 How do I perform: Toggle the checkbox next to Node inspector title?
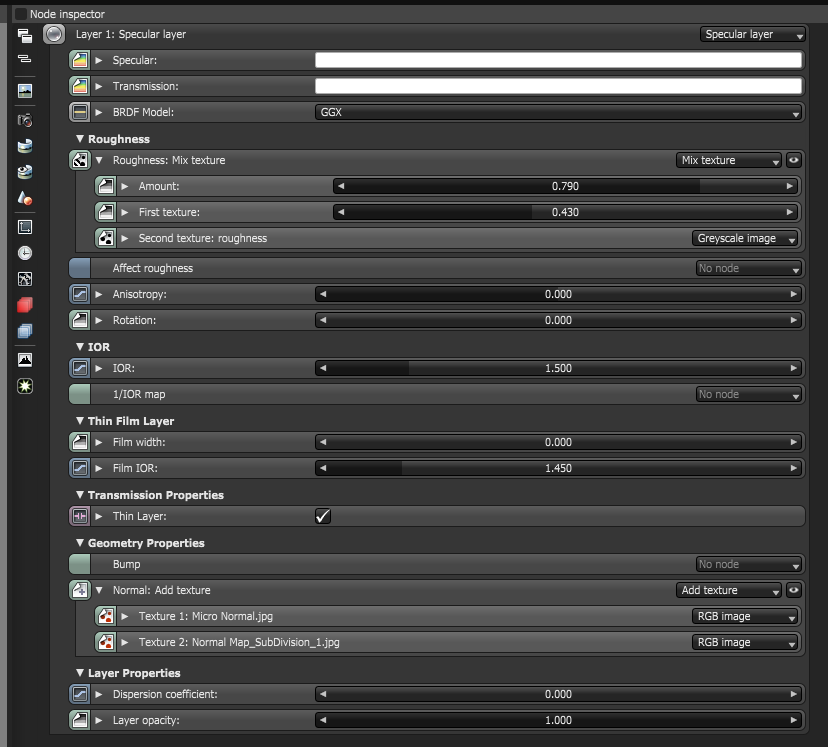pos(21,14)
